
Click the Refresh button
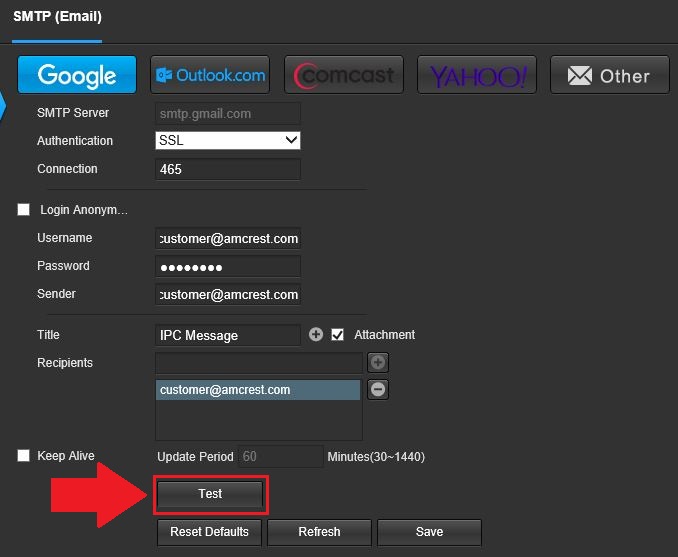tap(319, 532)
